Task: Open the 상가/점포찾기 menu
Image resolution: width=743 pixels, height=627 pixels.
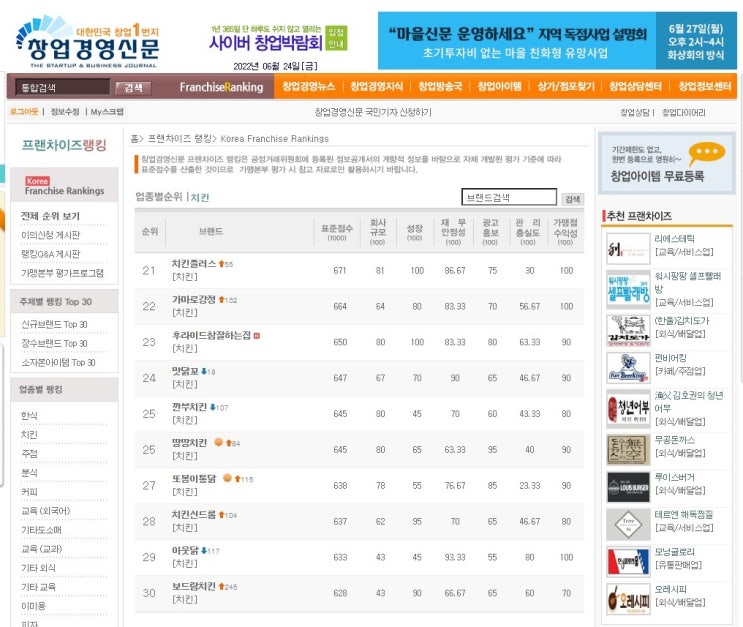Action: tap(566, 86)
